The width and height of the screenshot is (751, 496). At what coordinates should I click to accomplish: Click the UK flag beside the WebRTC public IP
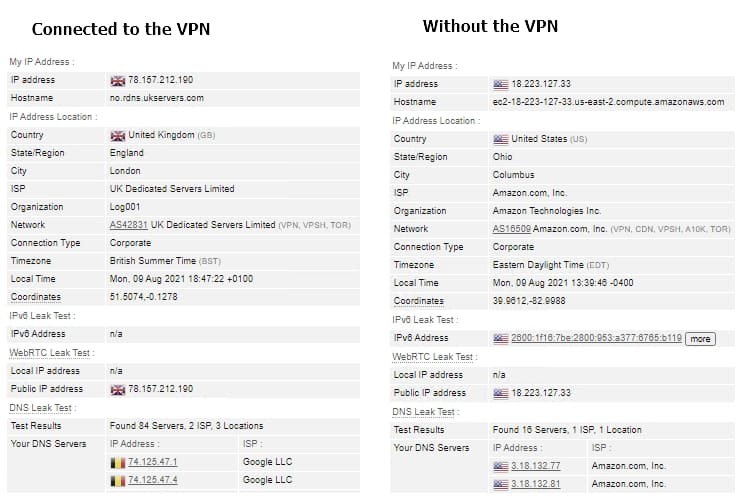click(x=117, y=390)
